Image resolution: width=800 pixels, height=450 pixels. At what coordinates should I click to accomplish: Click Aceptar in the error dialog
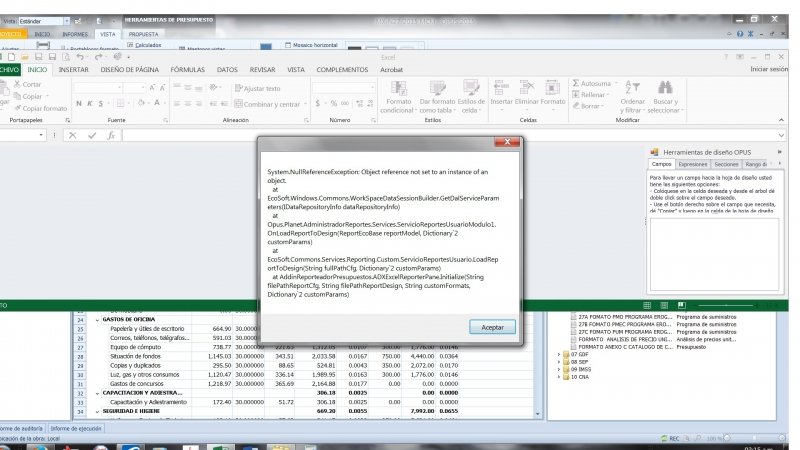coord(492,326)
